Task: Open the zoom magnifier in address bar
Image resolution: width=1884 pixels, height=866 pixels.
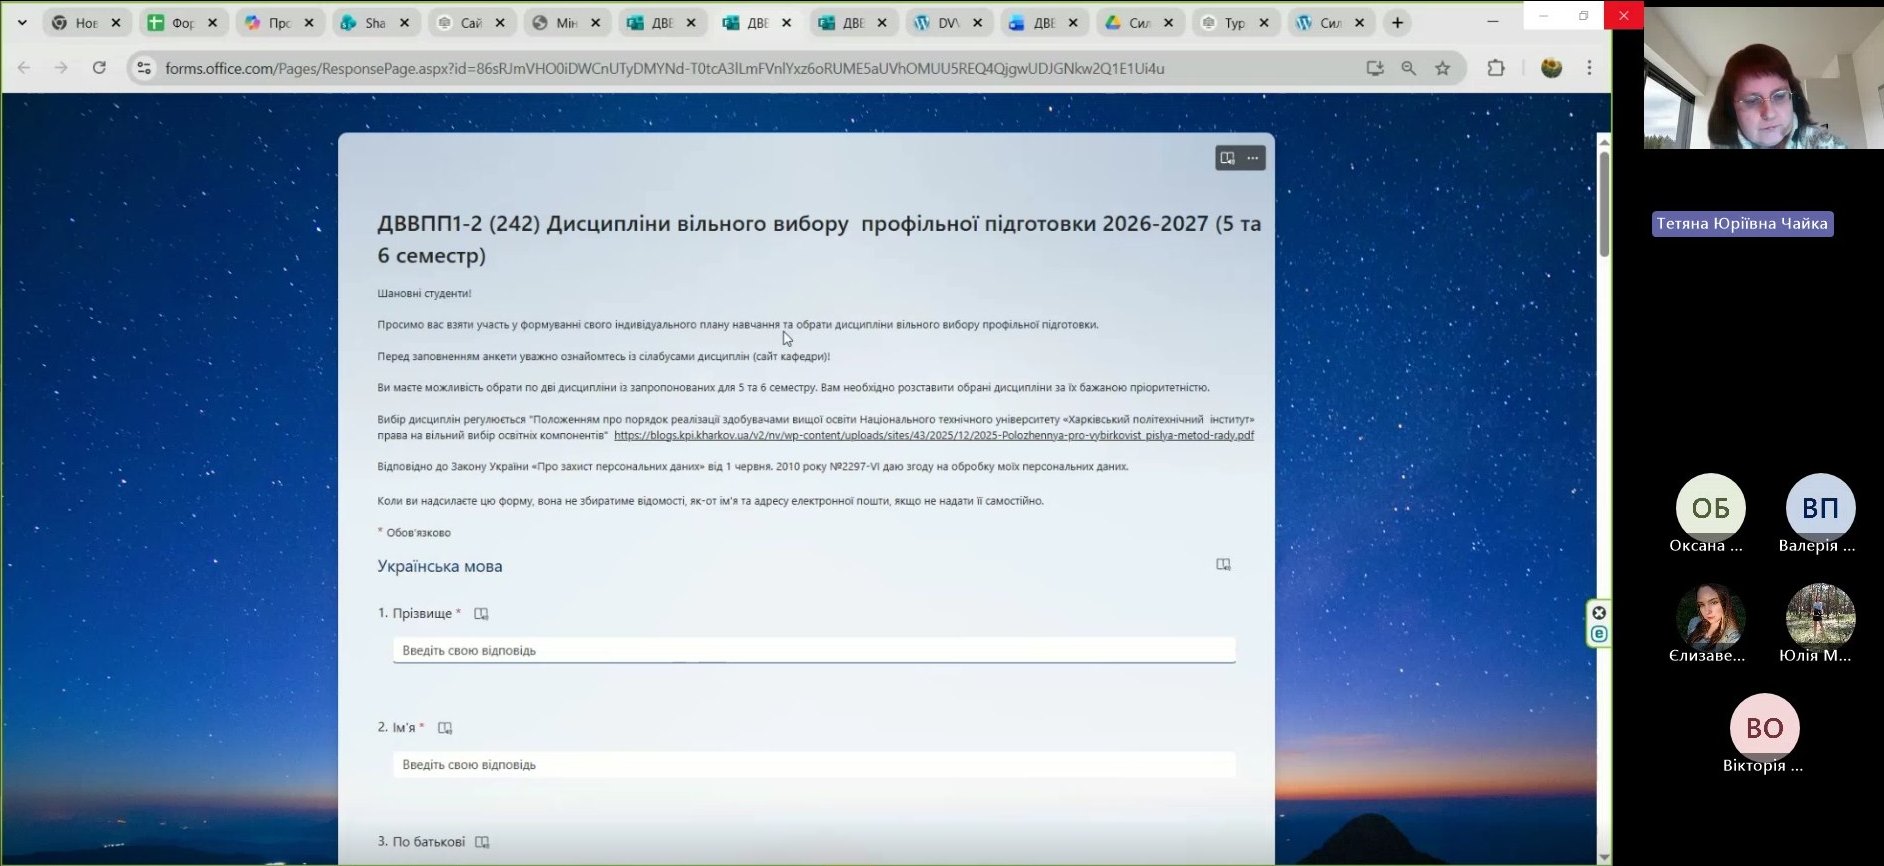Action: pos(1408,68)
